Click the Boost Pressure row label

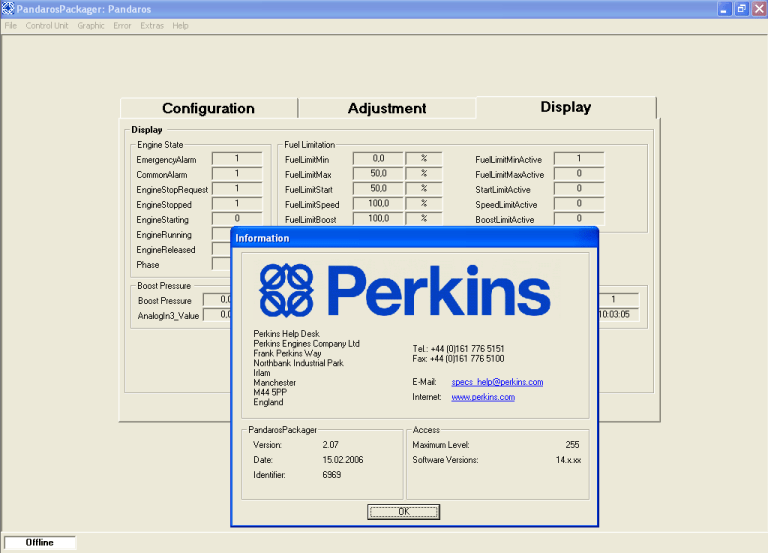(x=165, y=301)
